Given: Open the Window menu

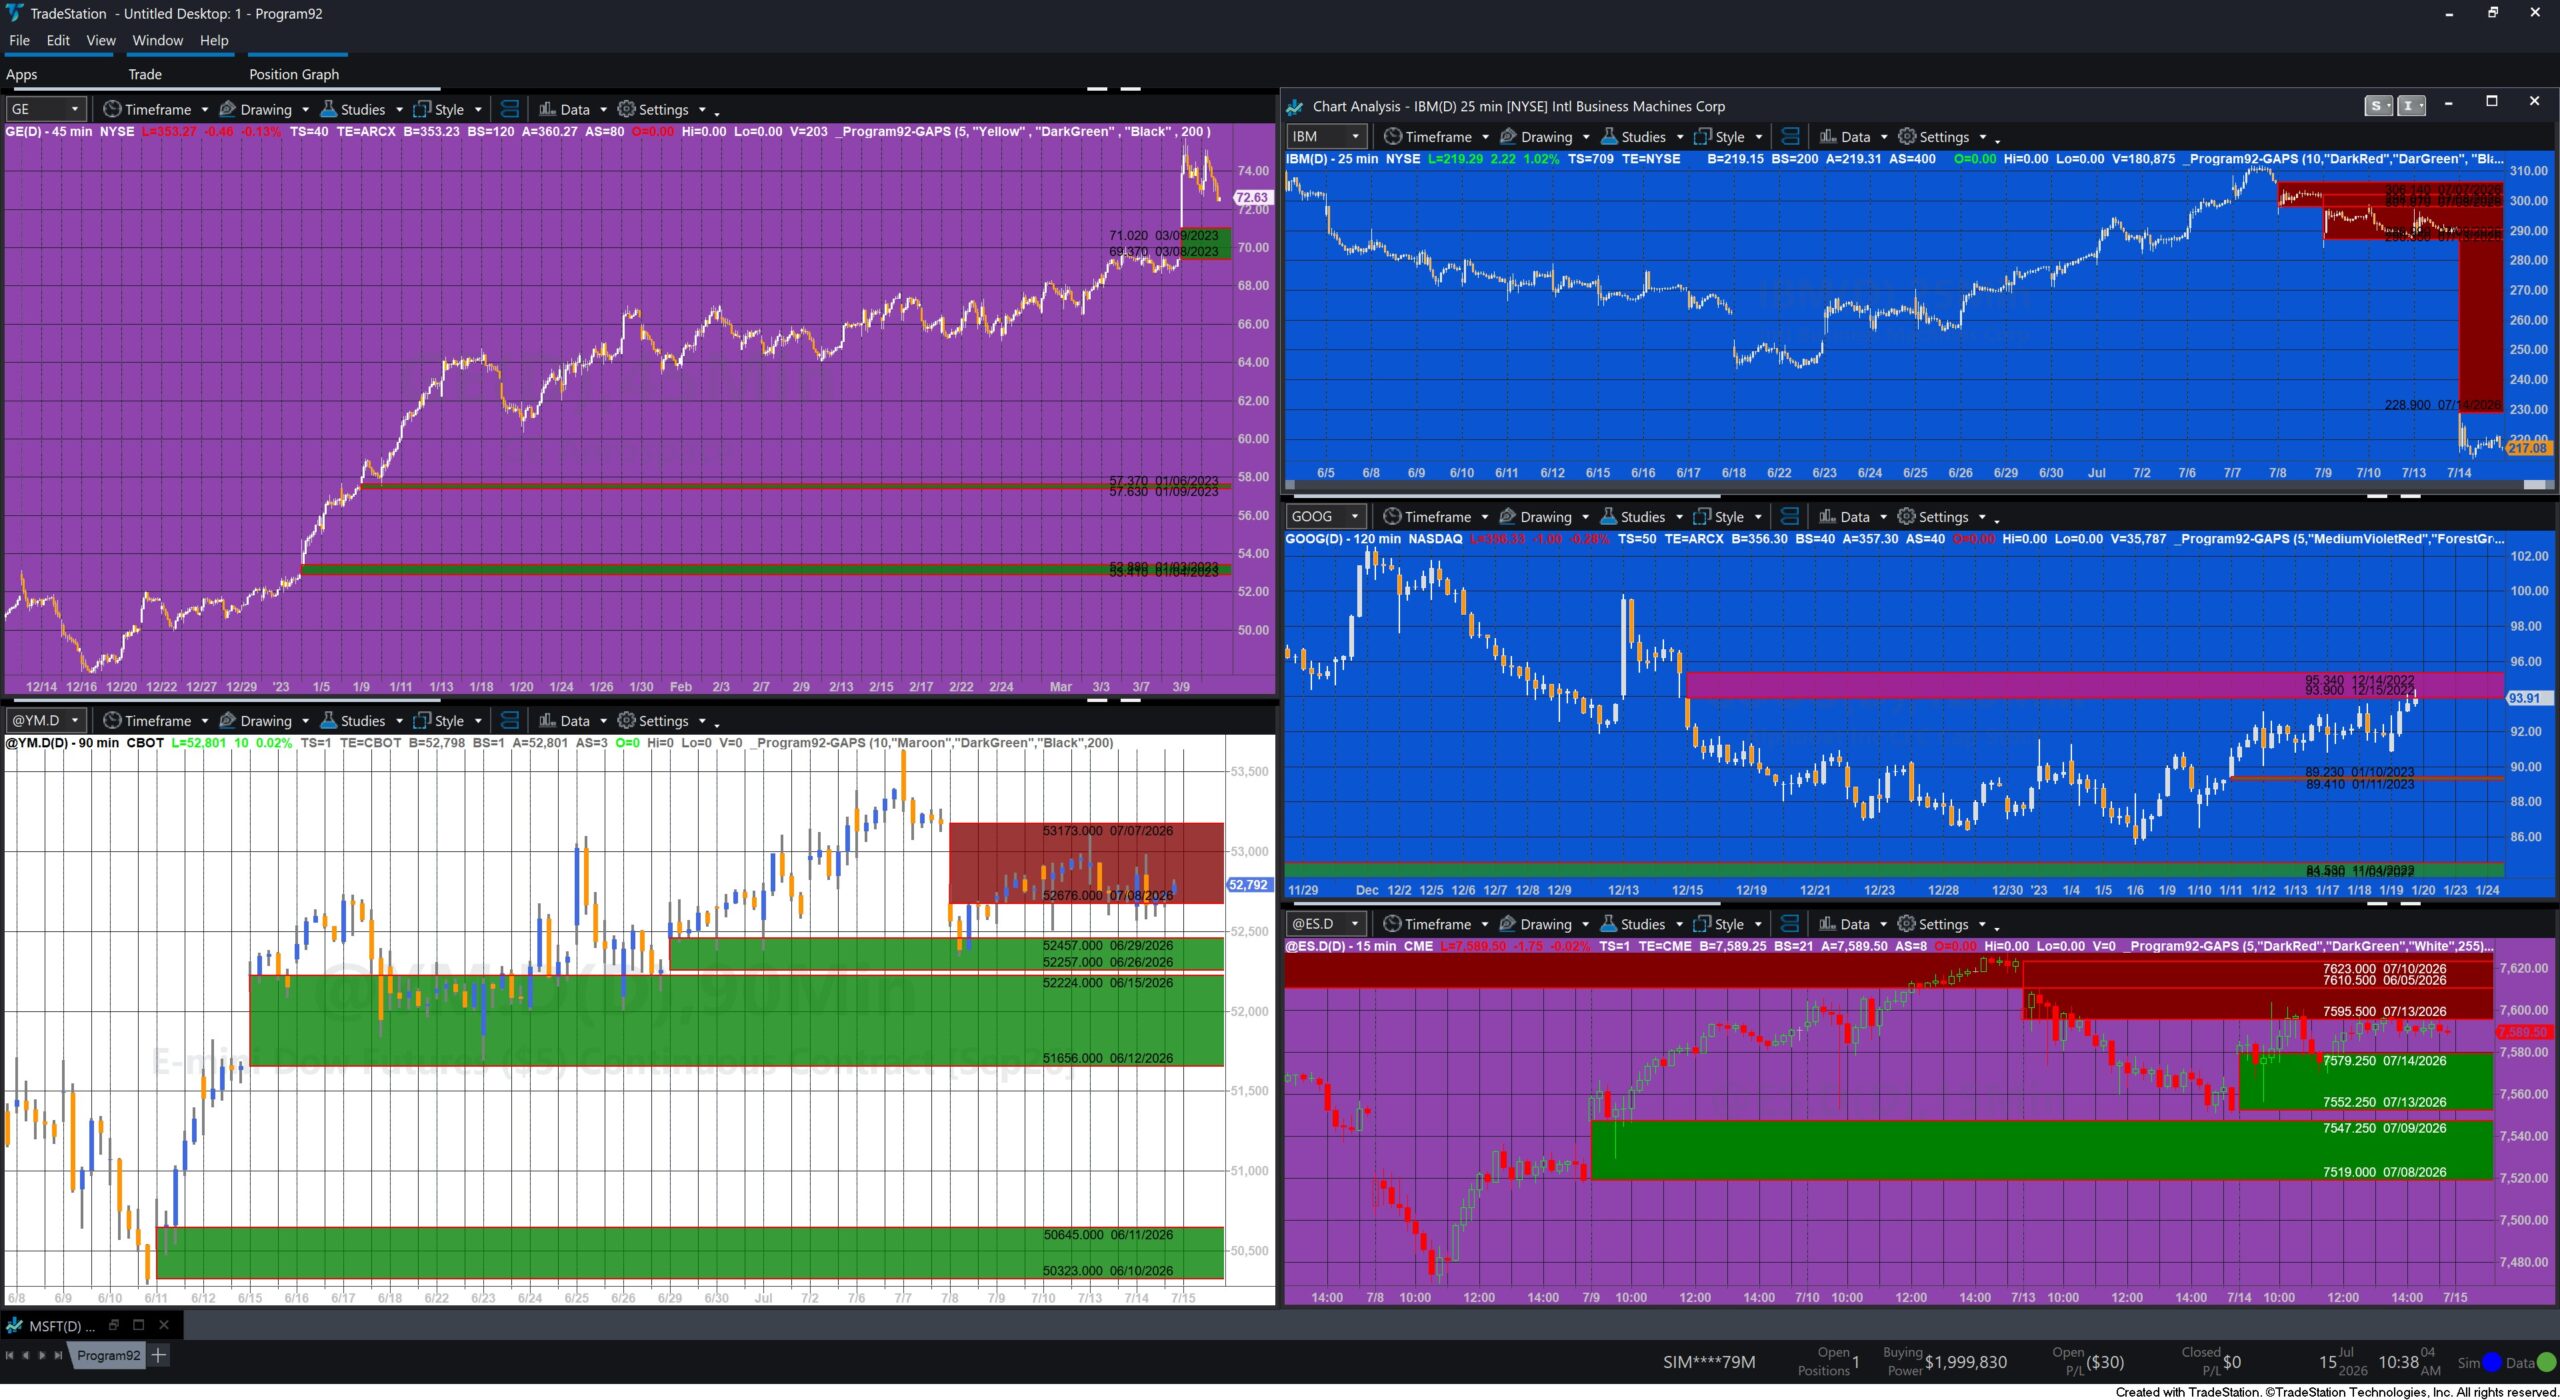Looking at the screenshot, I should point(157,40).
